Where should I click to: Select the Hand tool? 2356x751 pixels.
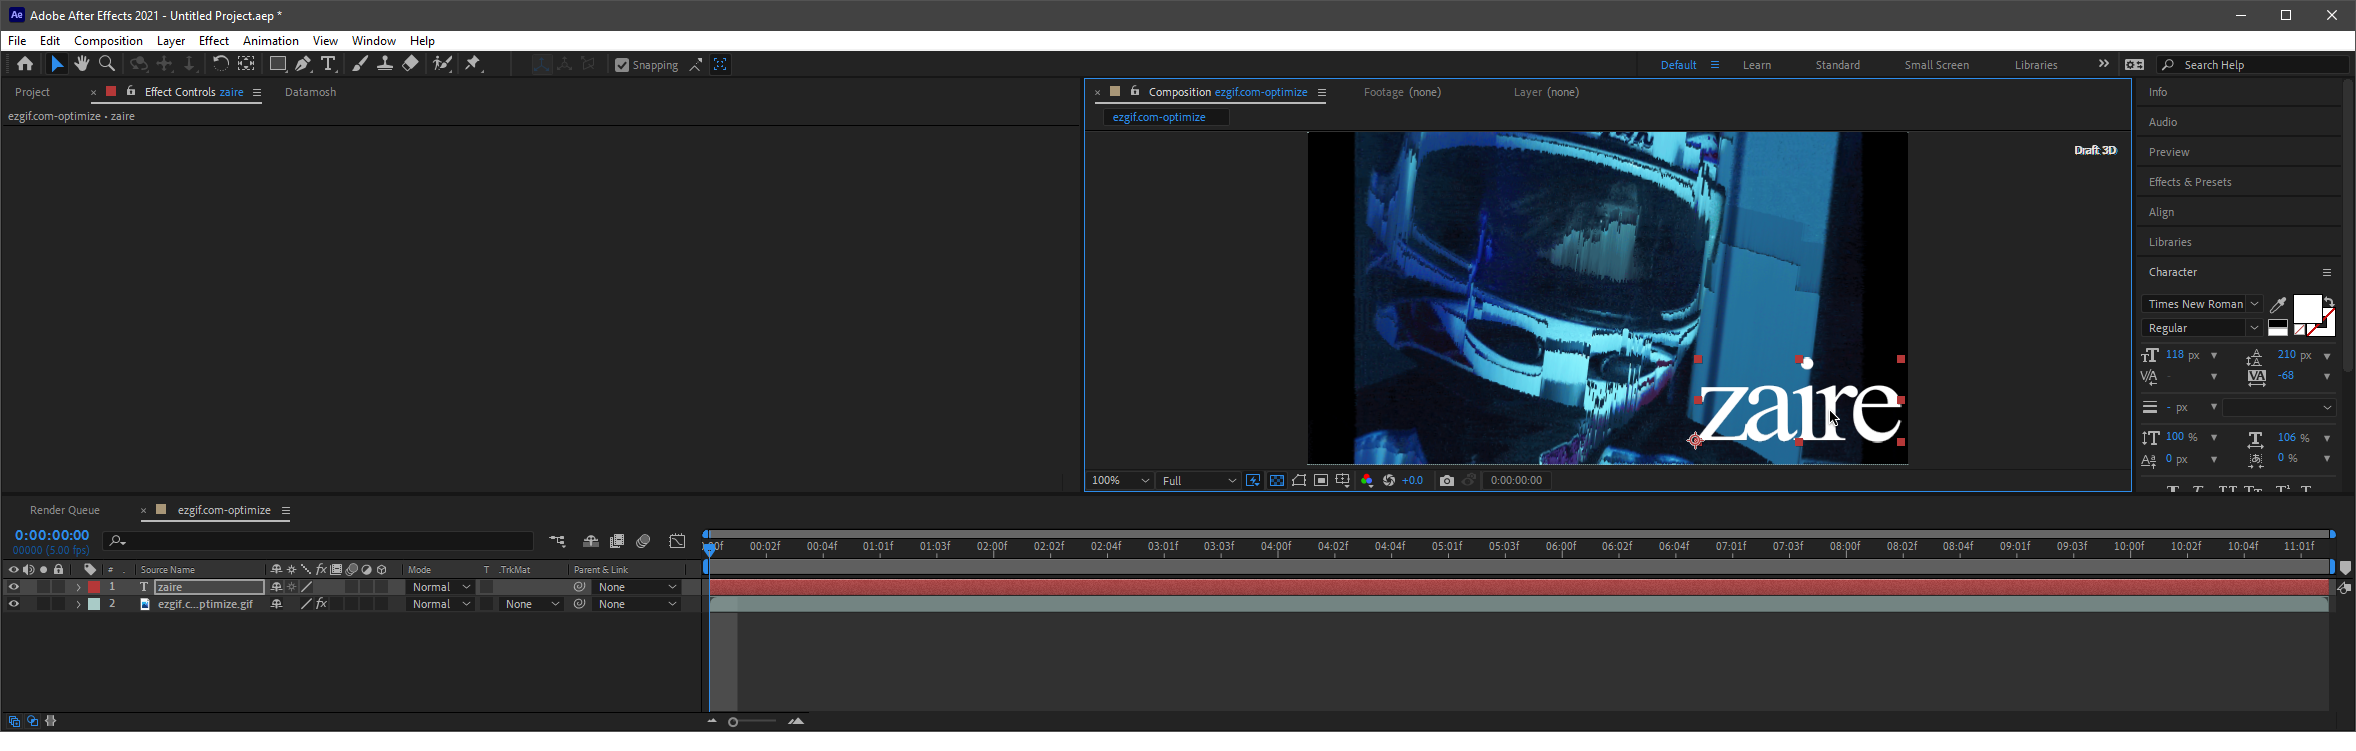tap(81, 64)
